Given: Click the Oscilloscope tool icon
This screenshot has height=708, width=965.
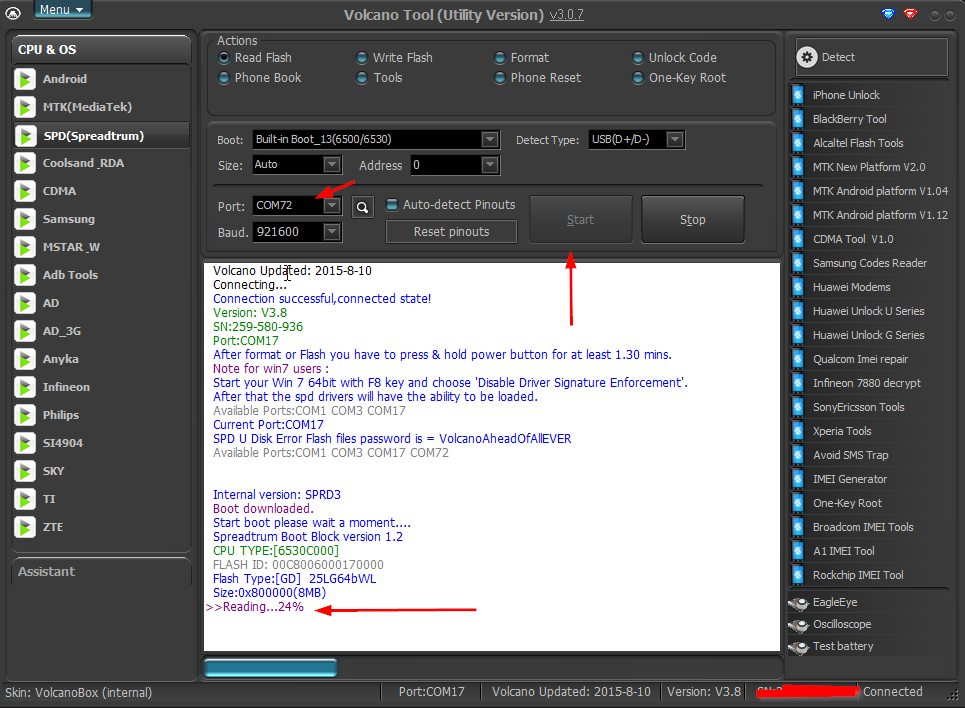Looking at the screenshot, I should tap(799, 625).
